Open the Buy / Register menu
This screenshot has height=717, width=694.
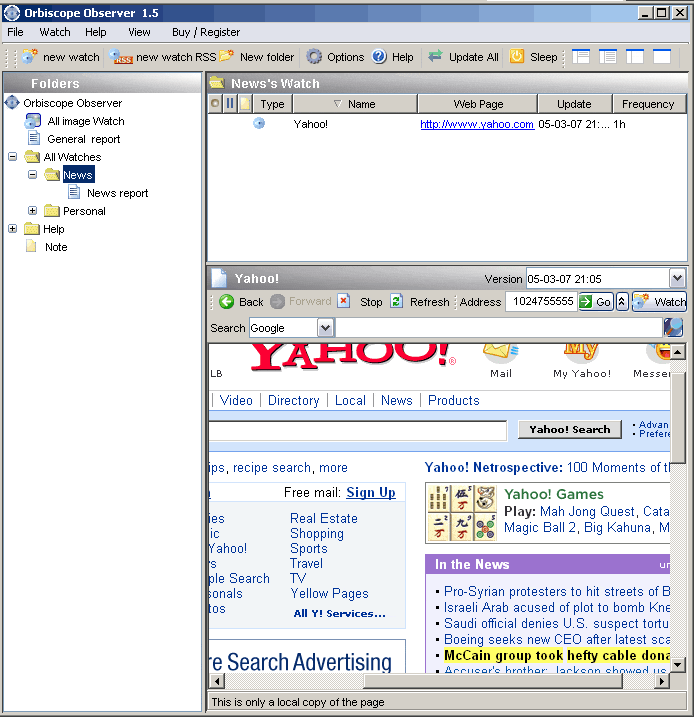[x=206, y=32]
